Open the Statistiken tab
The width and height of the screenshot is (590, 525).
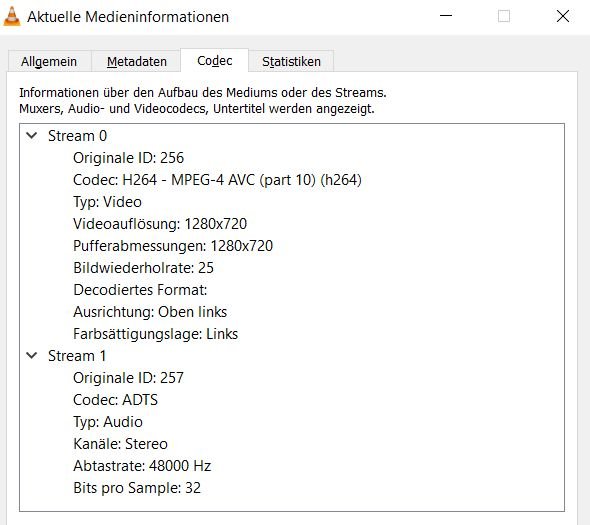tap(291, 61)
